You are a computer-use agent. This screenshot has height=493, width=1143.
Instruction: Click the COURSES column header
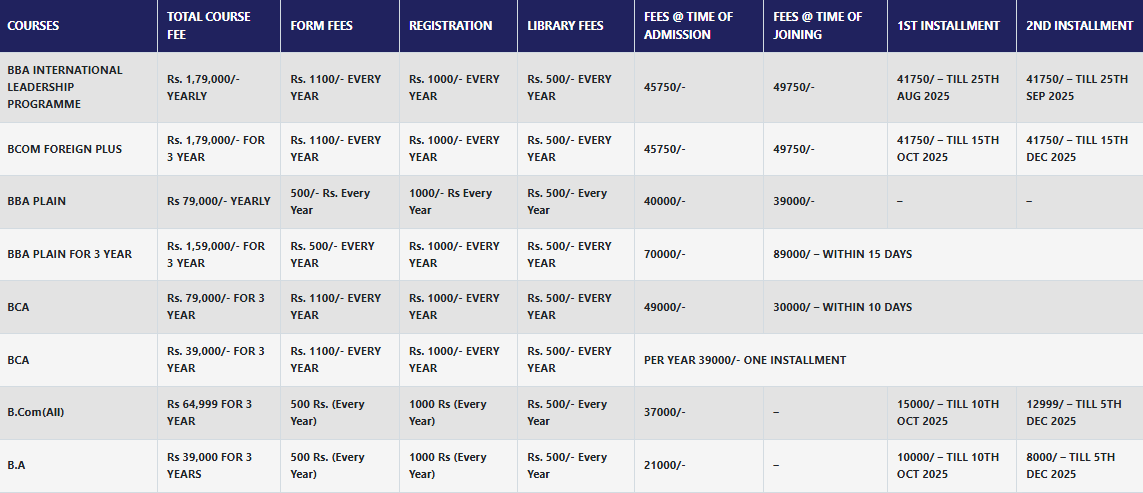pos(78,26)
